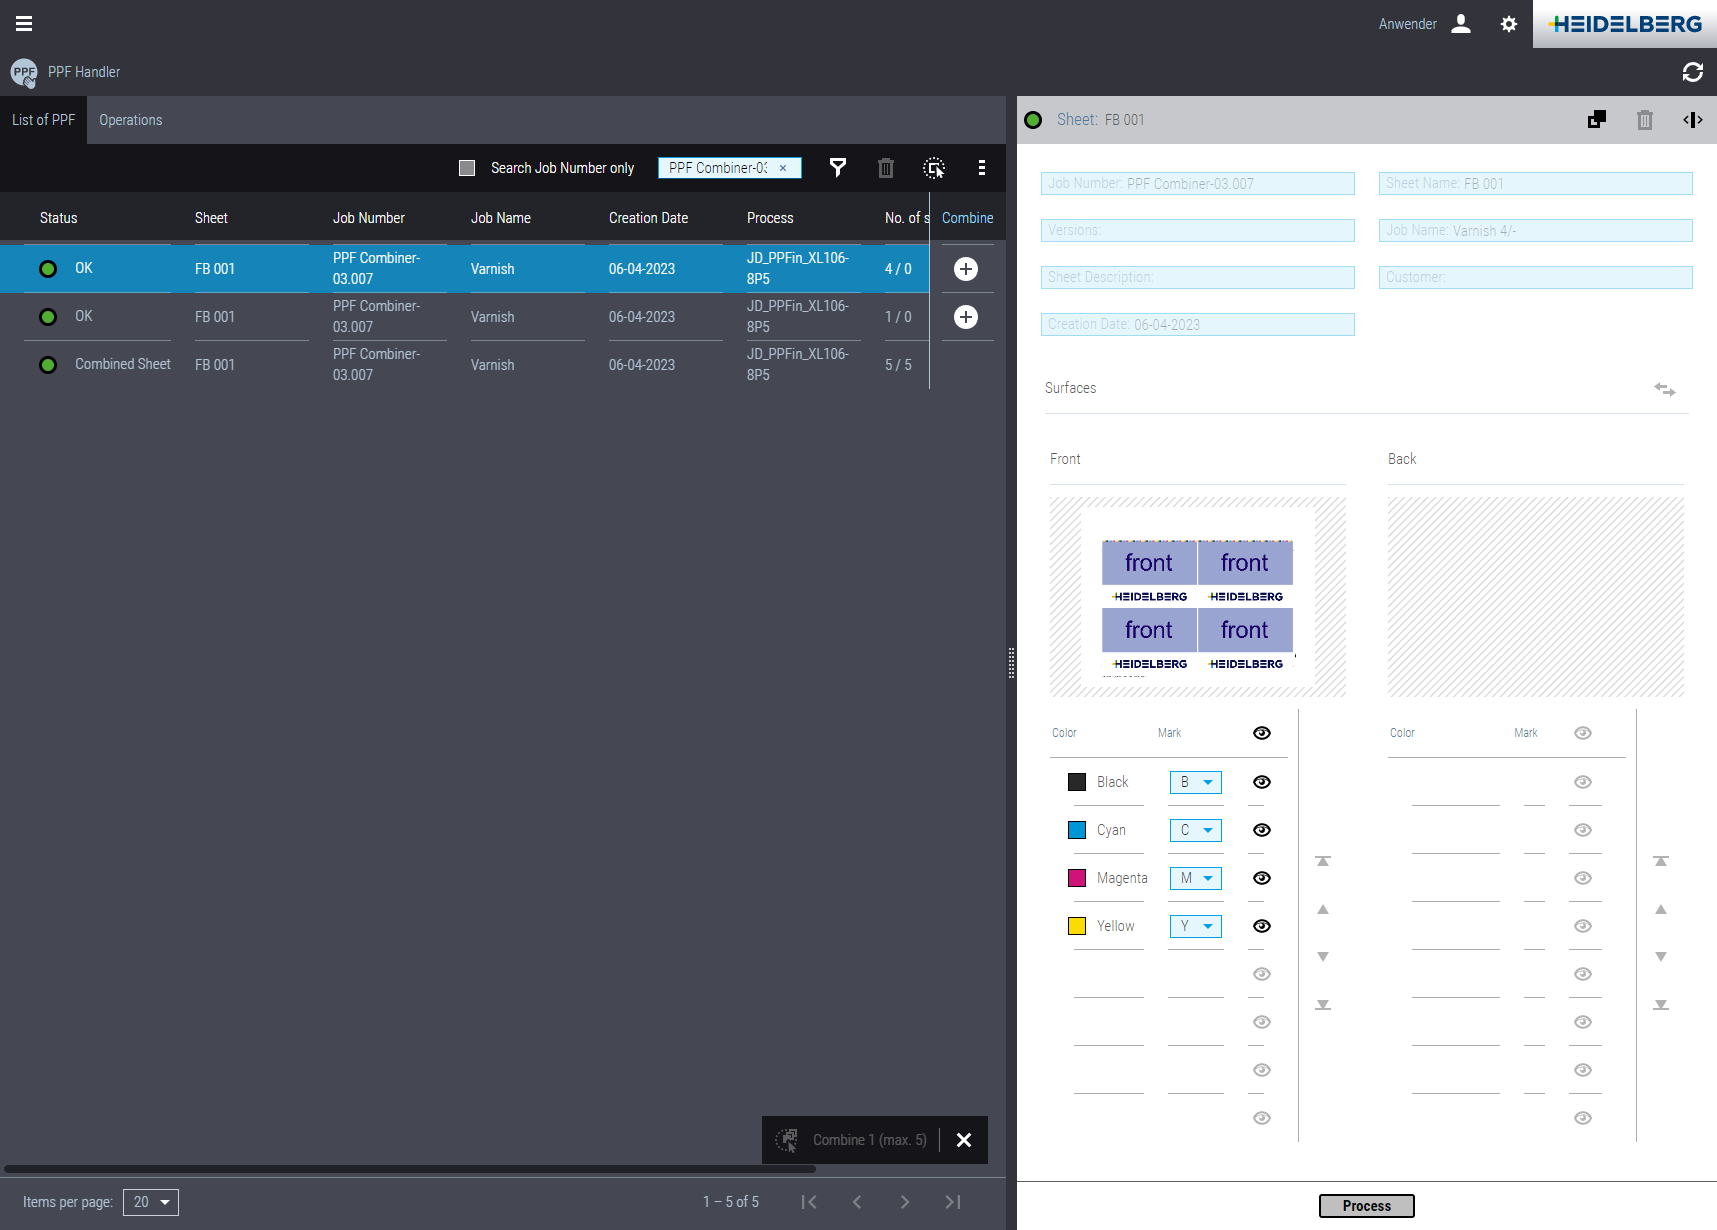This screenshot has width=1717, height=1230.
Task: Expand the Yellow mark dropdown
Action: 1196,926
